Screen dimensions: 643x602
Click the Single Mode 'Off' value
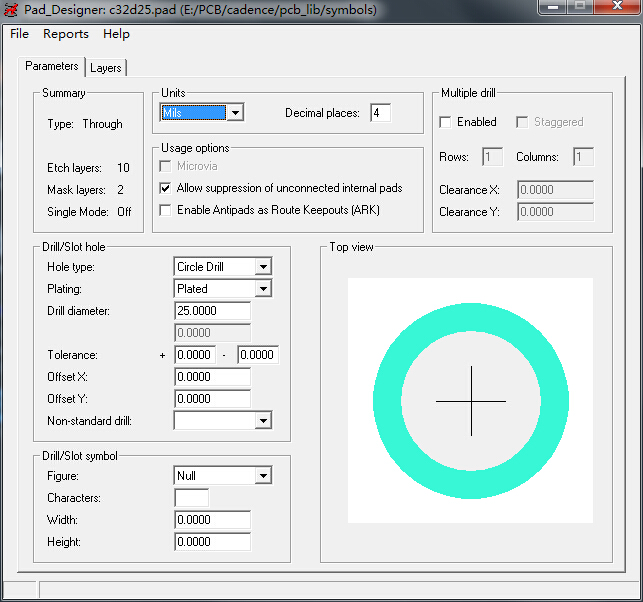[x=124, y=212]
